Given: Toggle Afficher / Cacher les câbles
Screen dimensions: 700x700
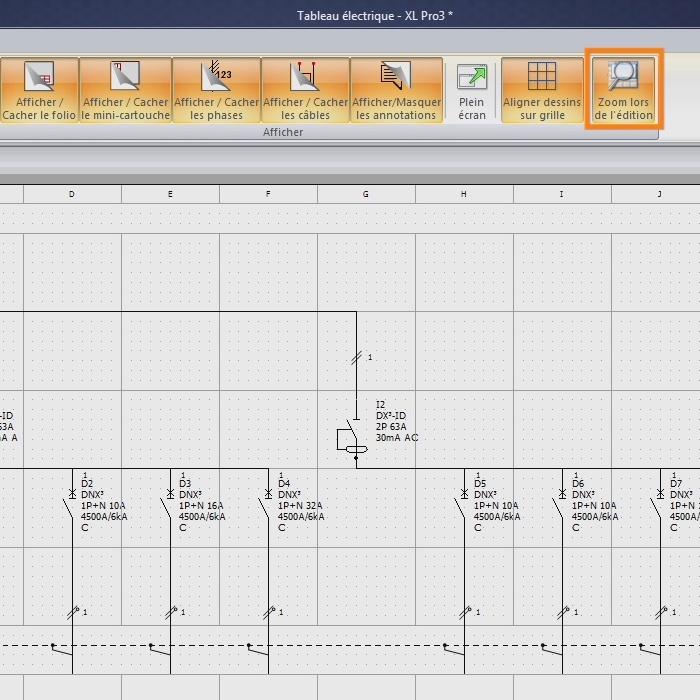Looking at the screenshot, I should 305,90.
